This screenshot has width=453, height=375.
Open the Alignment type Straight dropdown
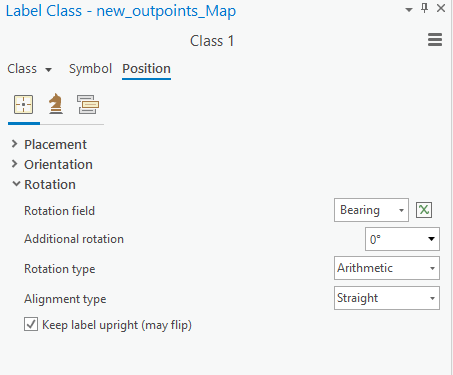click(387, 298)
